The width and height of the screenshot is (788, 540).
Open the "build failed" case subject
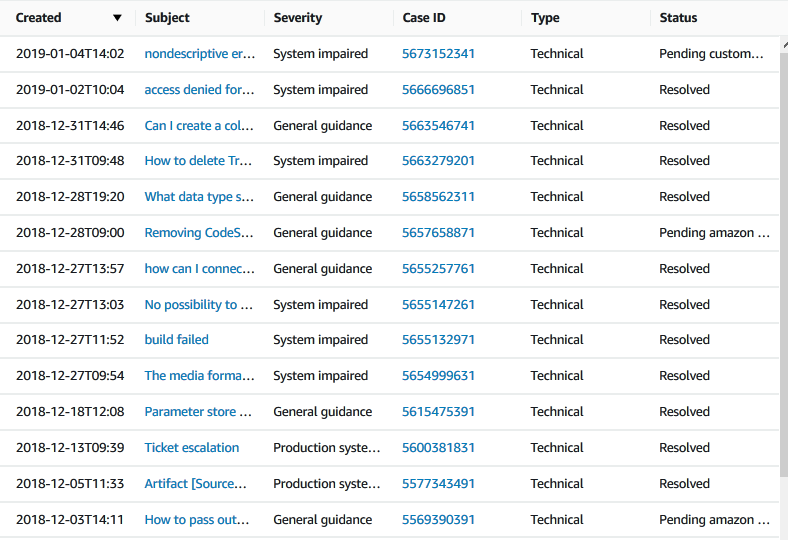(x=176, y=340)
